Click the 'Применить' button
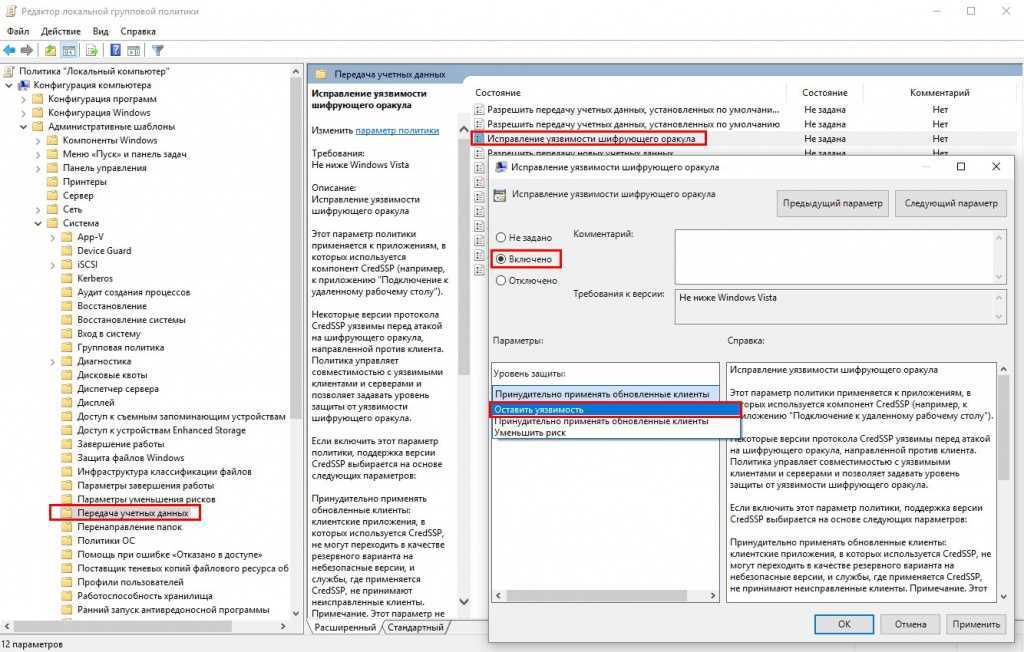This screenshot has height=652, width=1024. [975, 624]
